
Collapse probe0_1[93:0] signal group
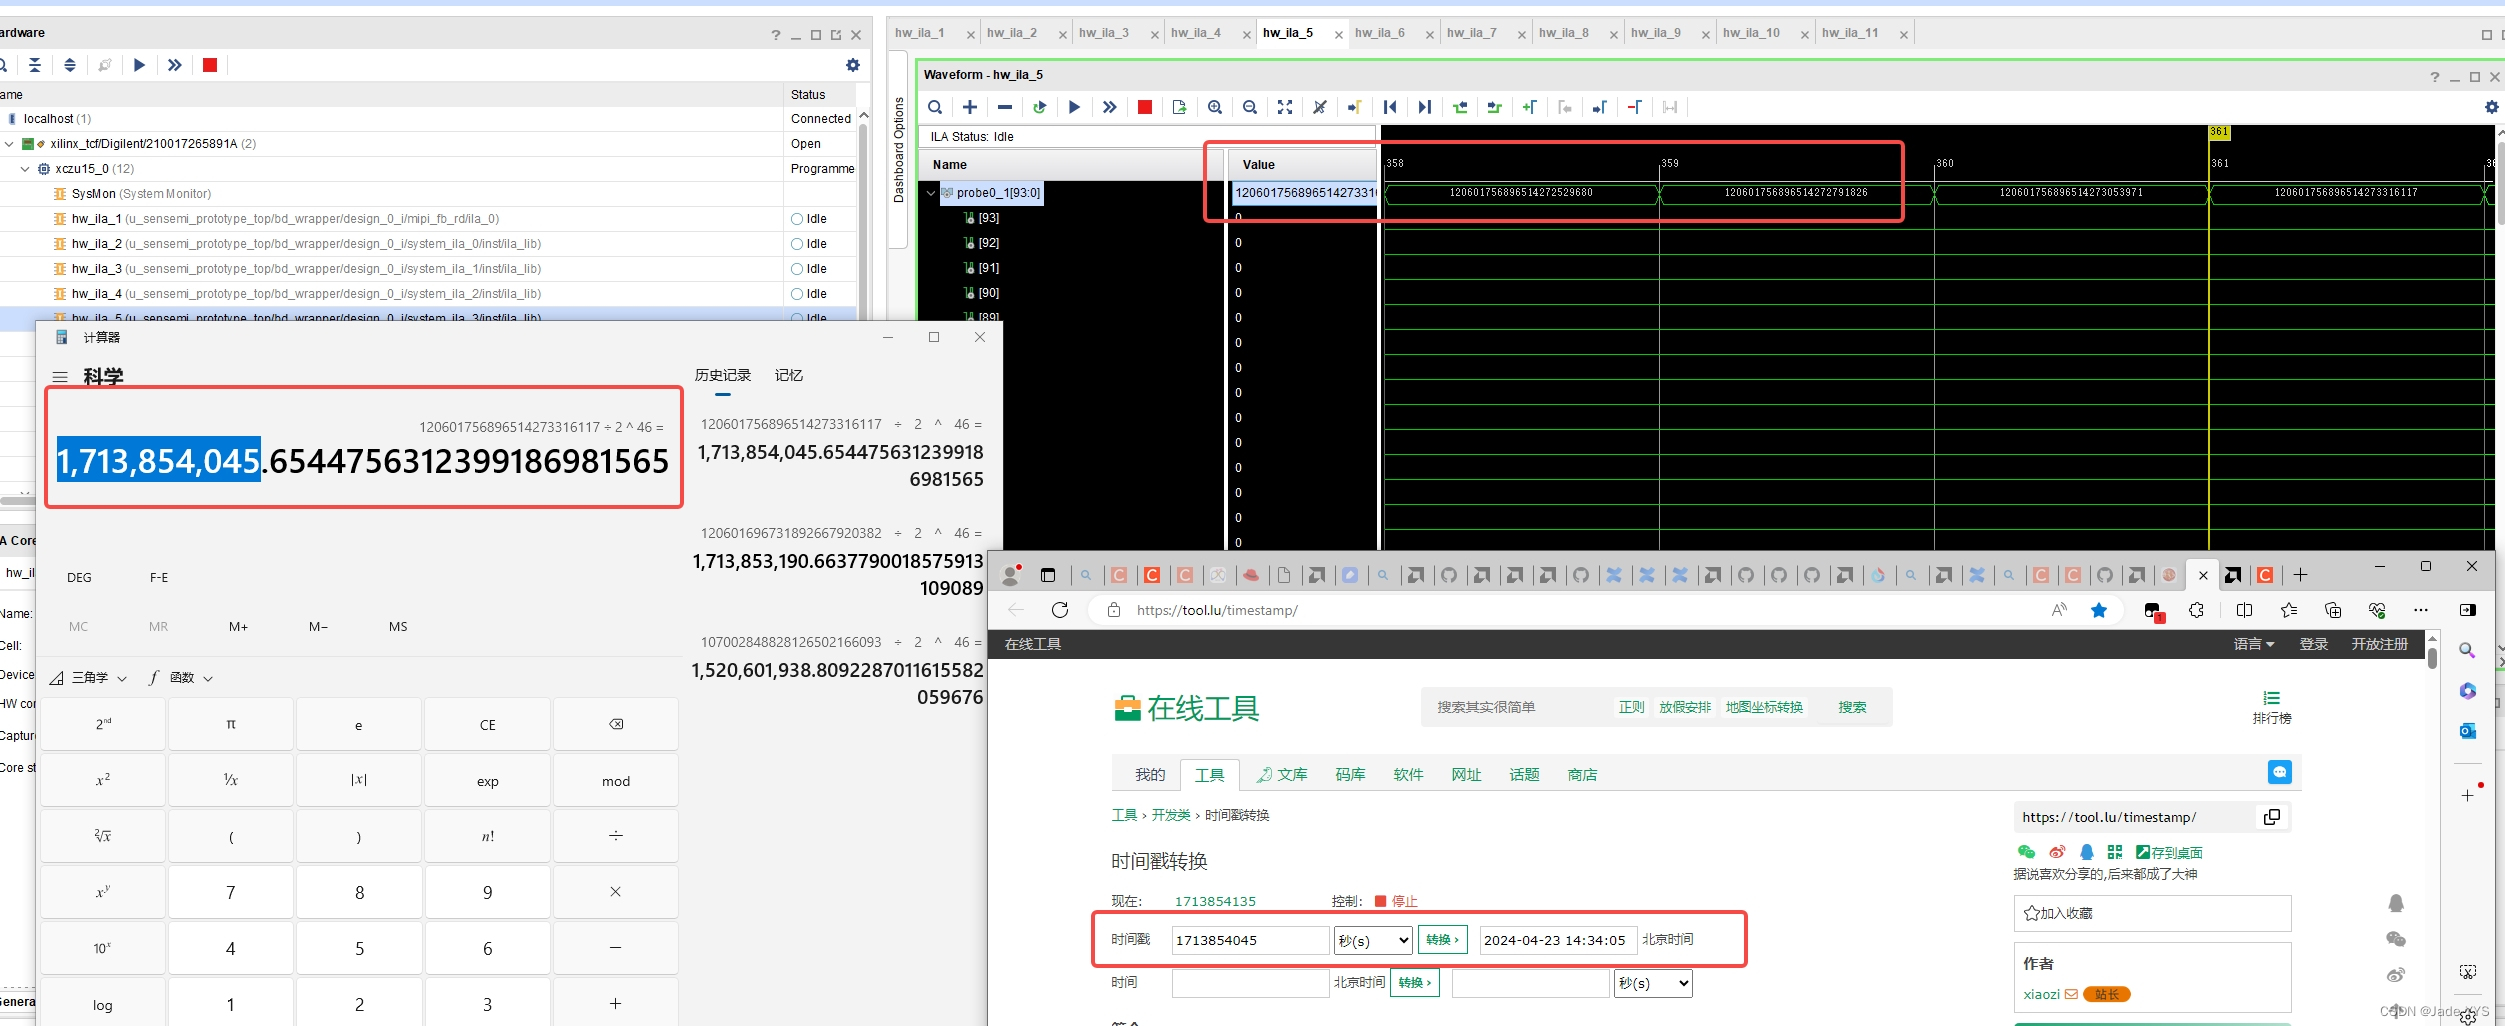pyautogui.click(x=932, y=192)
